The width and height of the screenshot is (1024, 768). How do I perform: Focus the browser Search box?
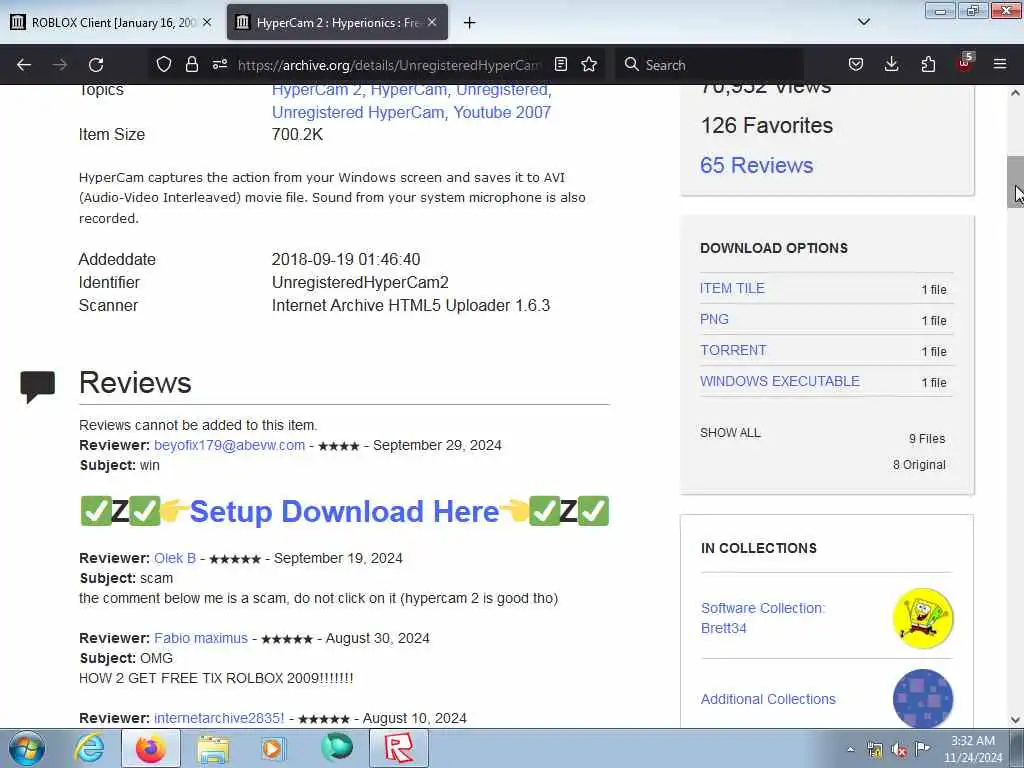point(709,65)
